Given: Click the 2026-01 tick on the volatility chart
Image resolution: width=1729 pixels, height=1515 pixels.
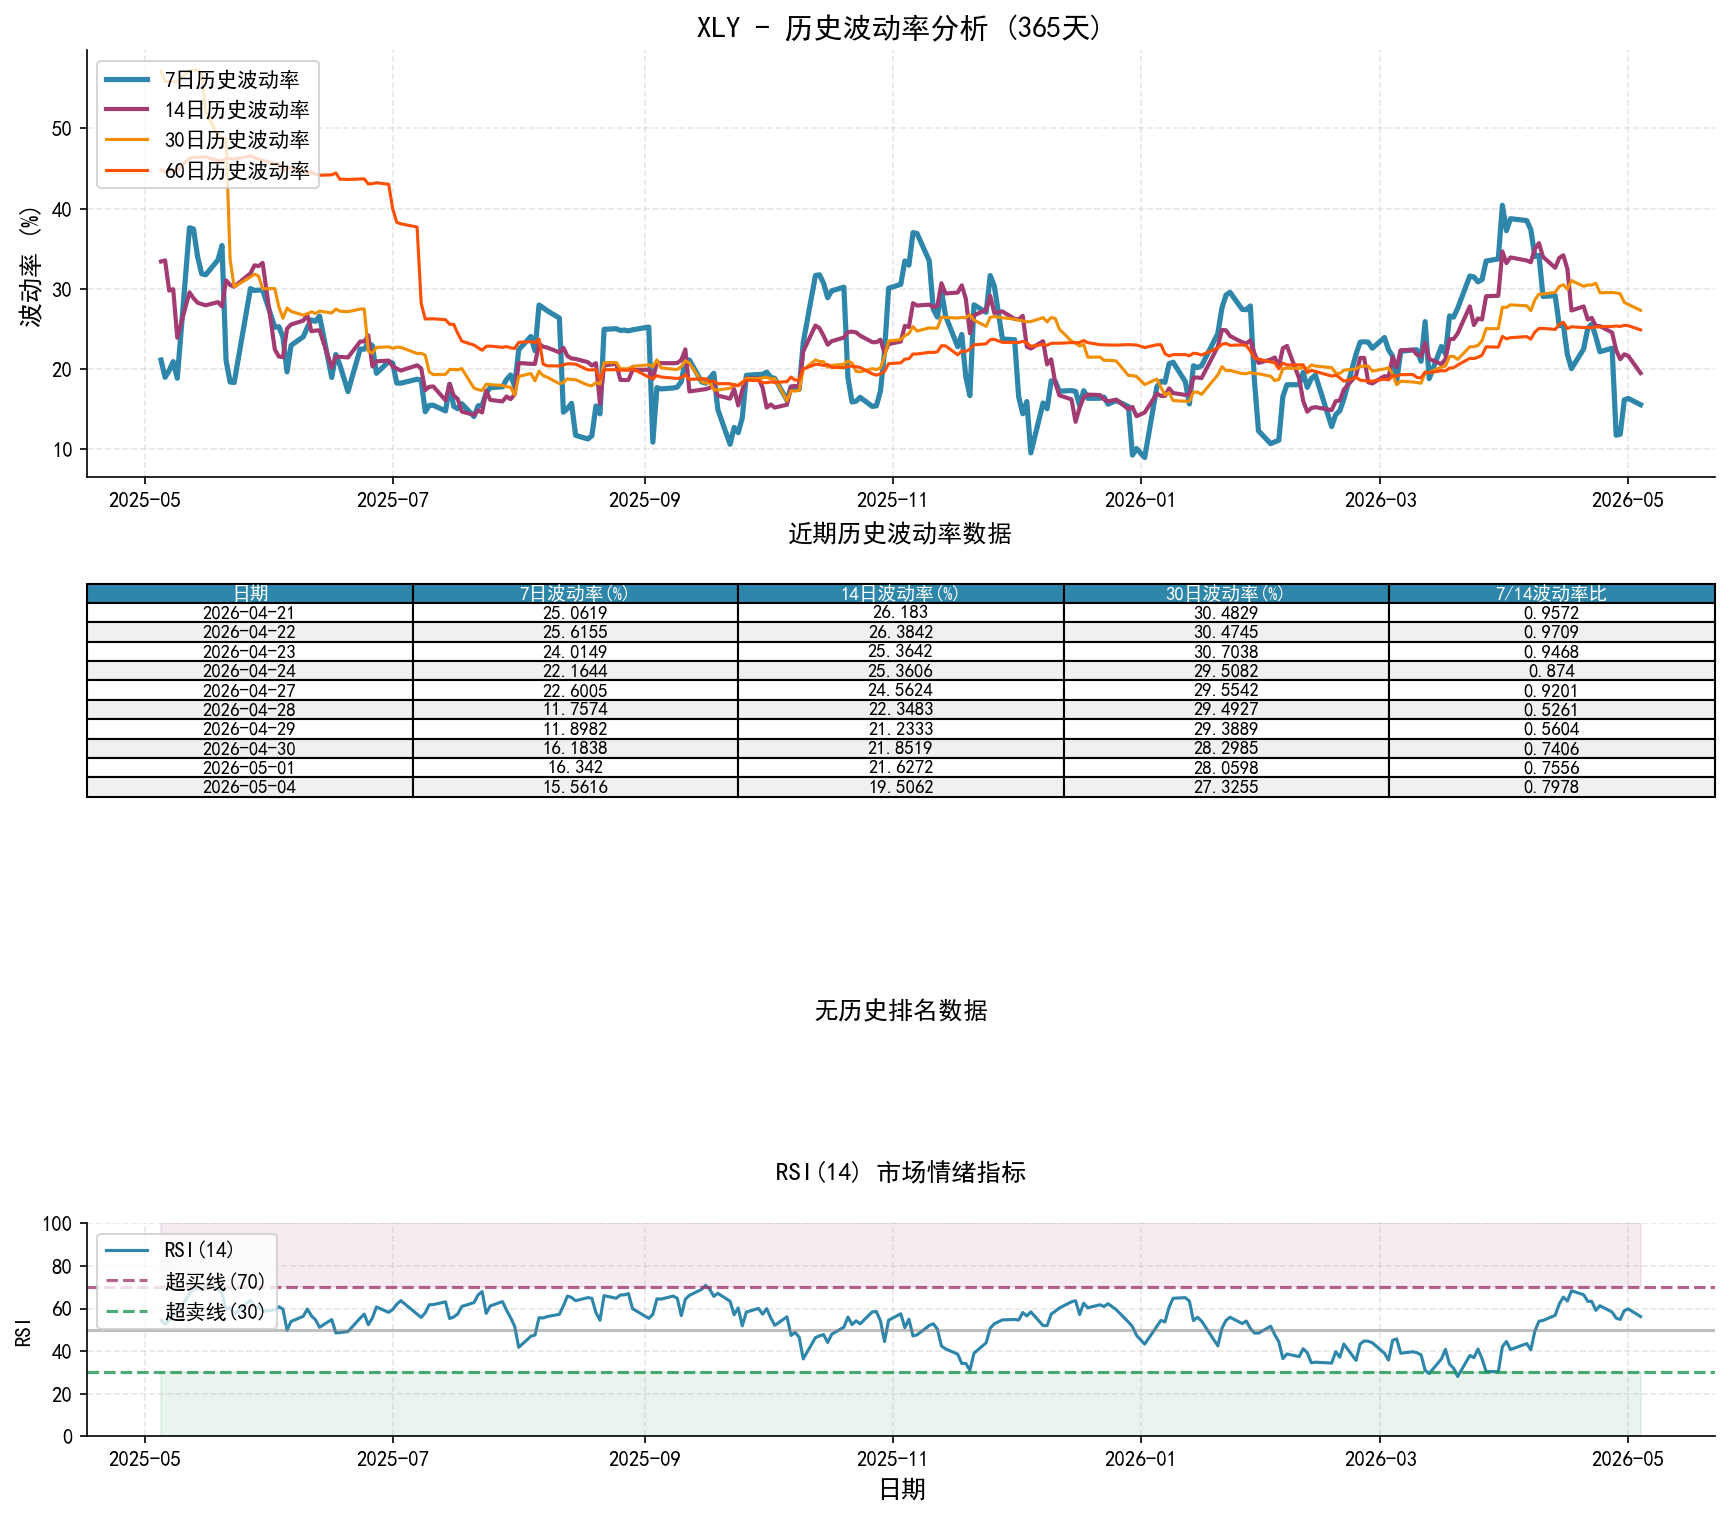Looking at the screenshot, I should click(x=1140, y=499).
